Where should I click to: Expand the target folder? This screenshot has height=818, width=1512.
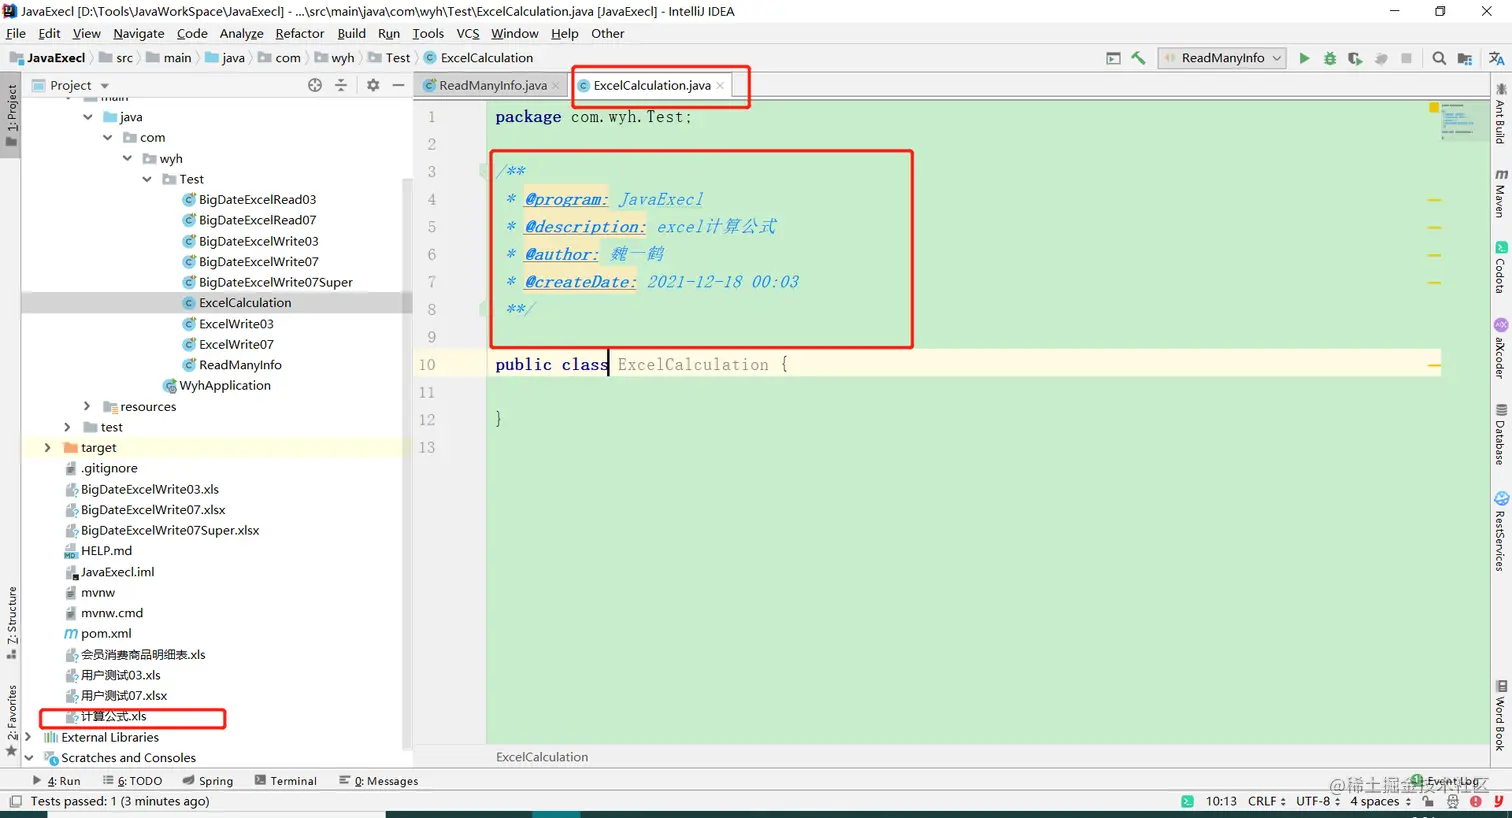[47, 448]
